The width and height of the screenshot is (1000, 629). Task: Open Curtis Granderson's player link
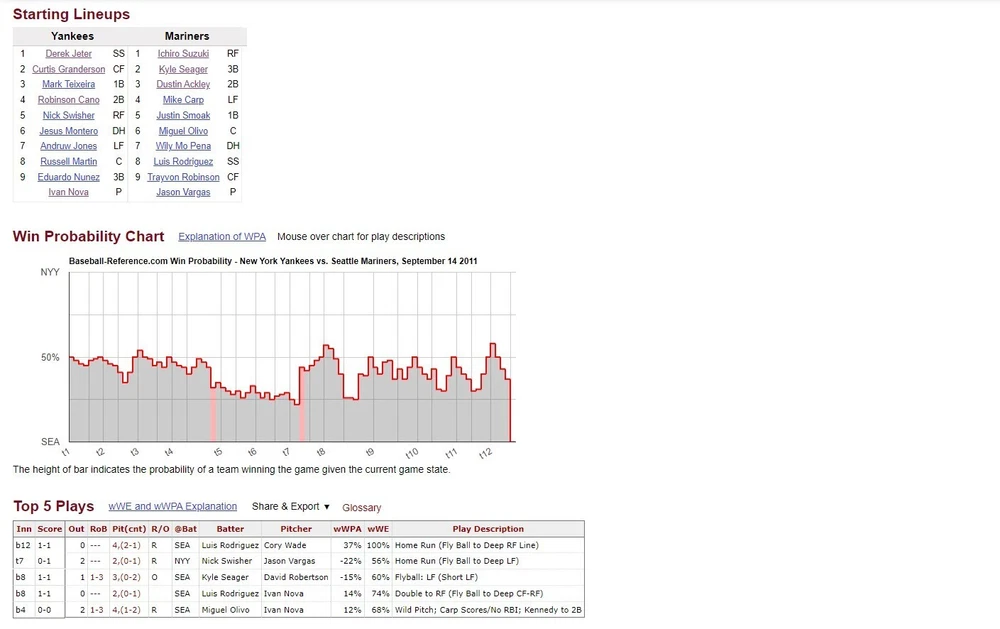point(68,70)
